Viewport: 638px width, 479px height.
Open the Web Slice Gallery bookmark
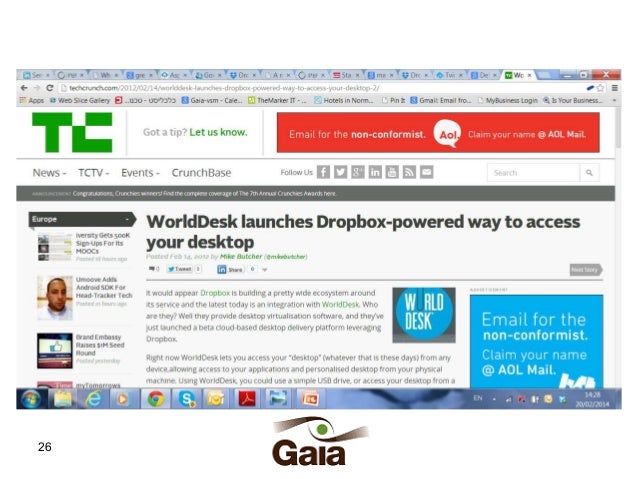pyautogui.click(x=80, y=100)
